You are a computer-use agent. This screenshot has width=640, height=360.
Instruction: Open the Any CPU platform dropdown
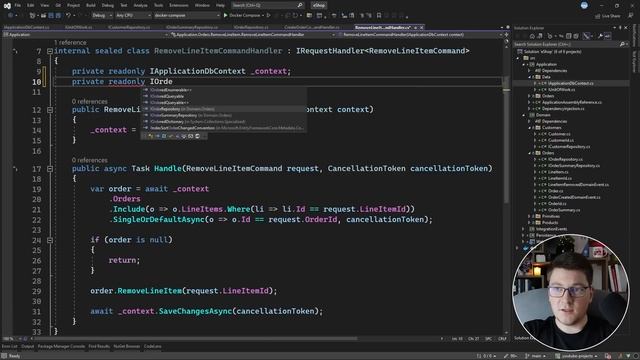tap(133, 16)
